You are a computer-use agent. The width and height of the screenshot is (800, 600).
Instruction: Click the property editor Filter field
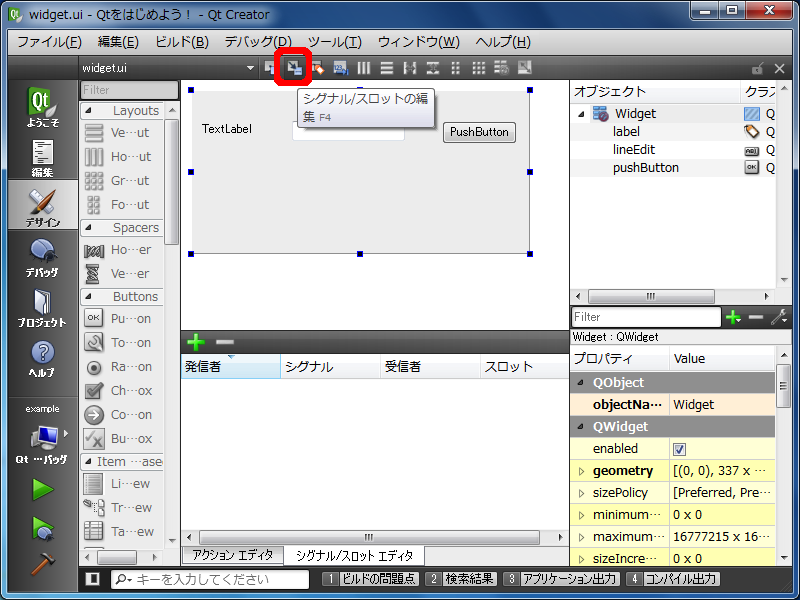[645, 317]
